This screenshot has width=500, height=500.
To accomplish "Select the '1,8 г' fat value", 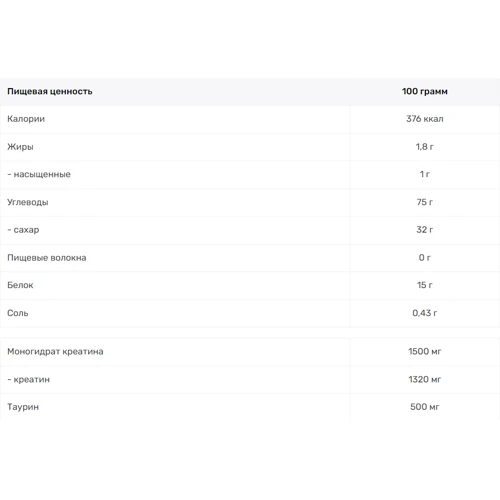I will click(x=425, y=147).
